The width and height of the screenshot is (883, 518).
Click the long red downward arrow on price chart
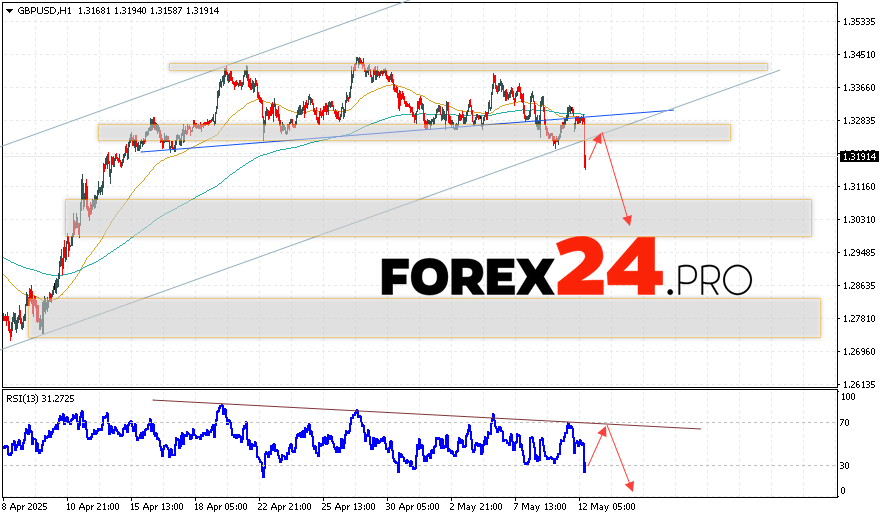tap(616, 180)
